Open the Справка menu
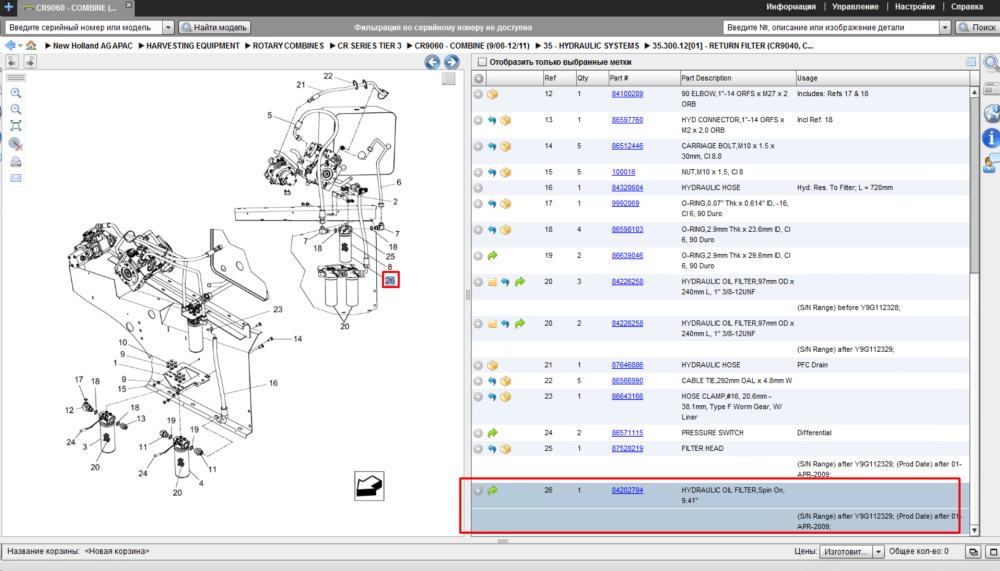Image resolution: width=1000 pixels, height=571 pixels. pyautogui.click(x=967, y=7)
